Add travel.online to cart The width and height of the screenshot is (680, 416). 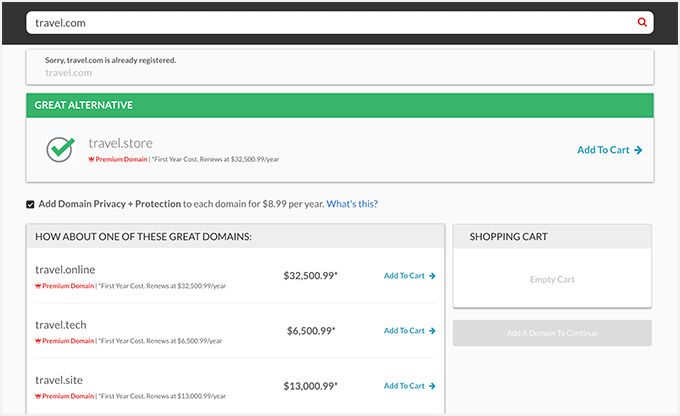pos(410,276)
